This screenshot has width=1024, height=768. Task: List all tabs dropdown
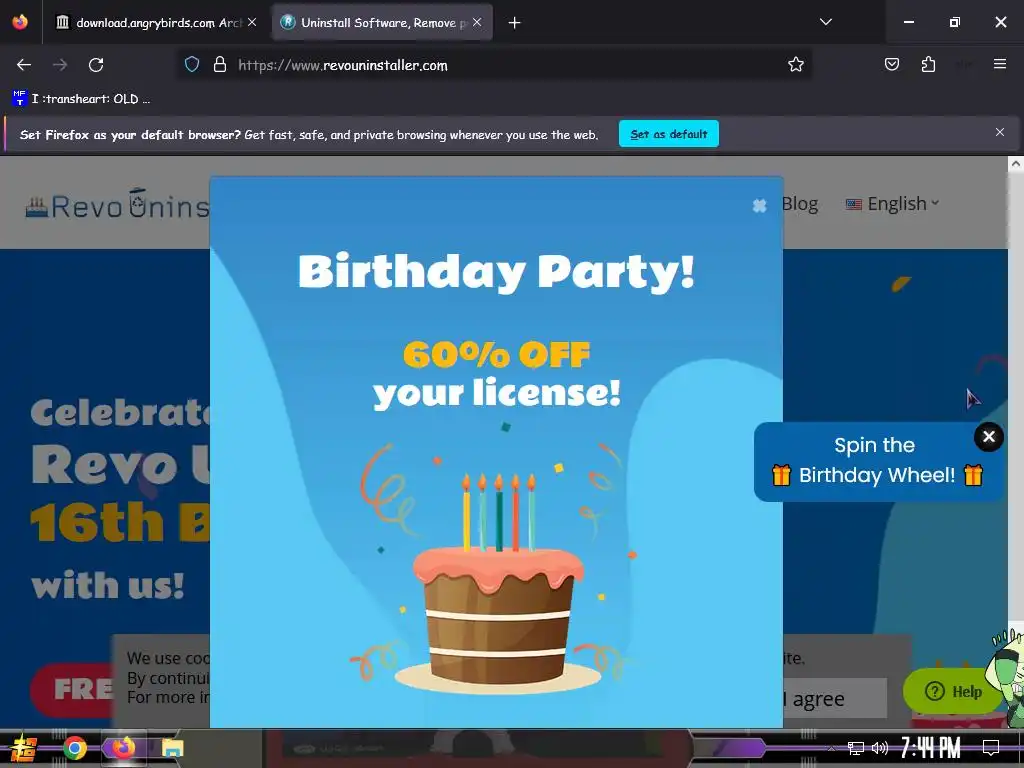(826, 22)
